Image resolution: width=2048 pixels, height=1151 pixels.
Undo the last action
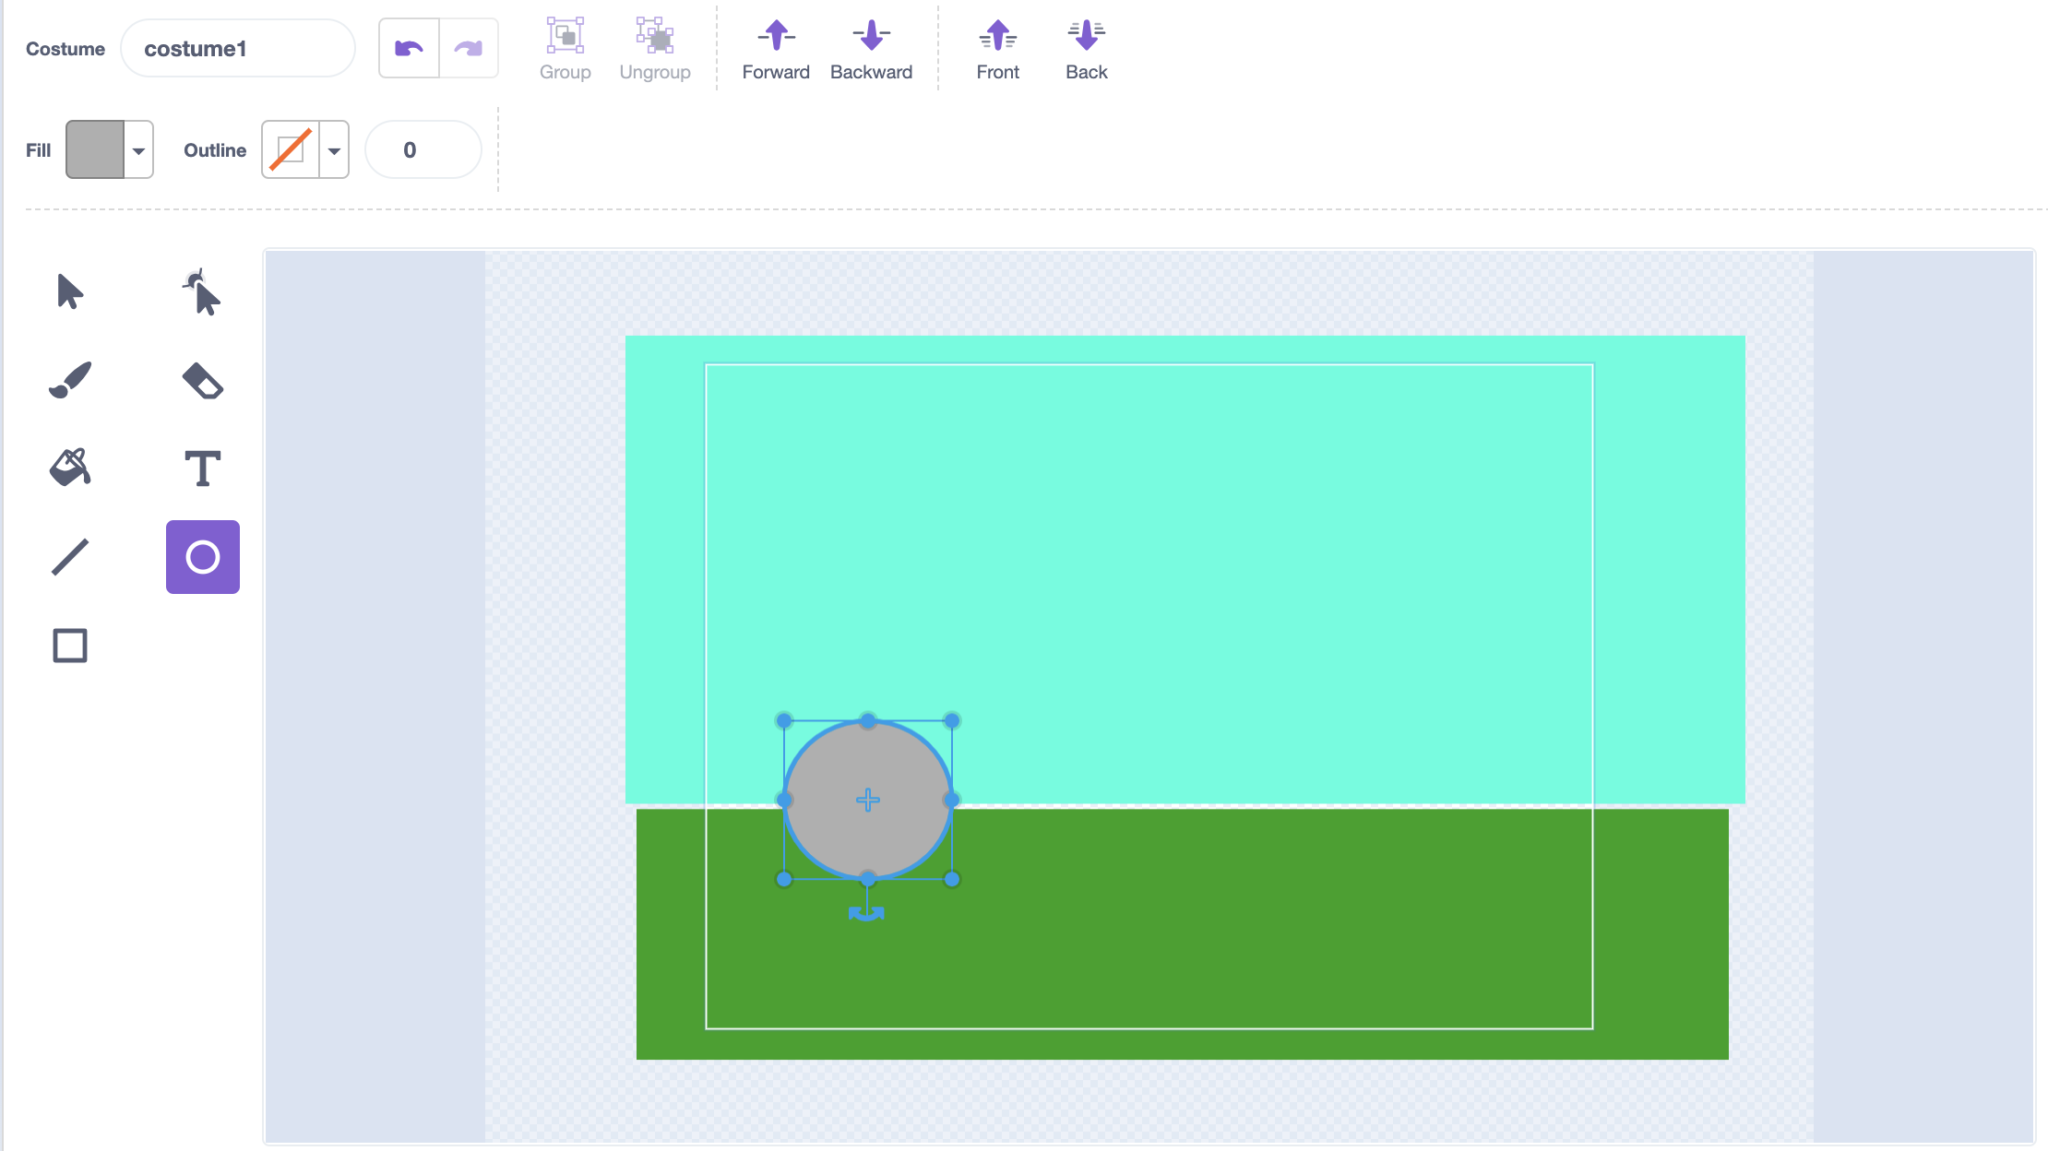tap(409, 46)
